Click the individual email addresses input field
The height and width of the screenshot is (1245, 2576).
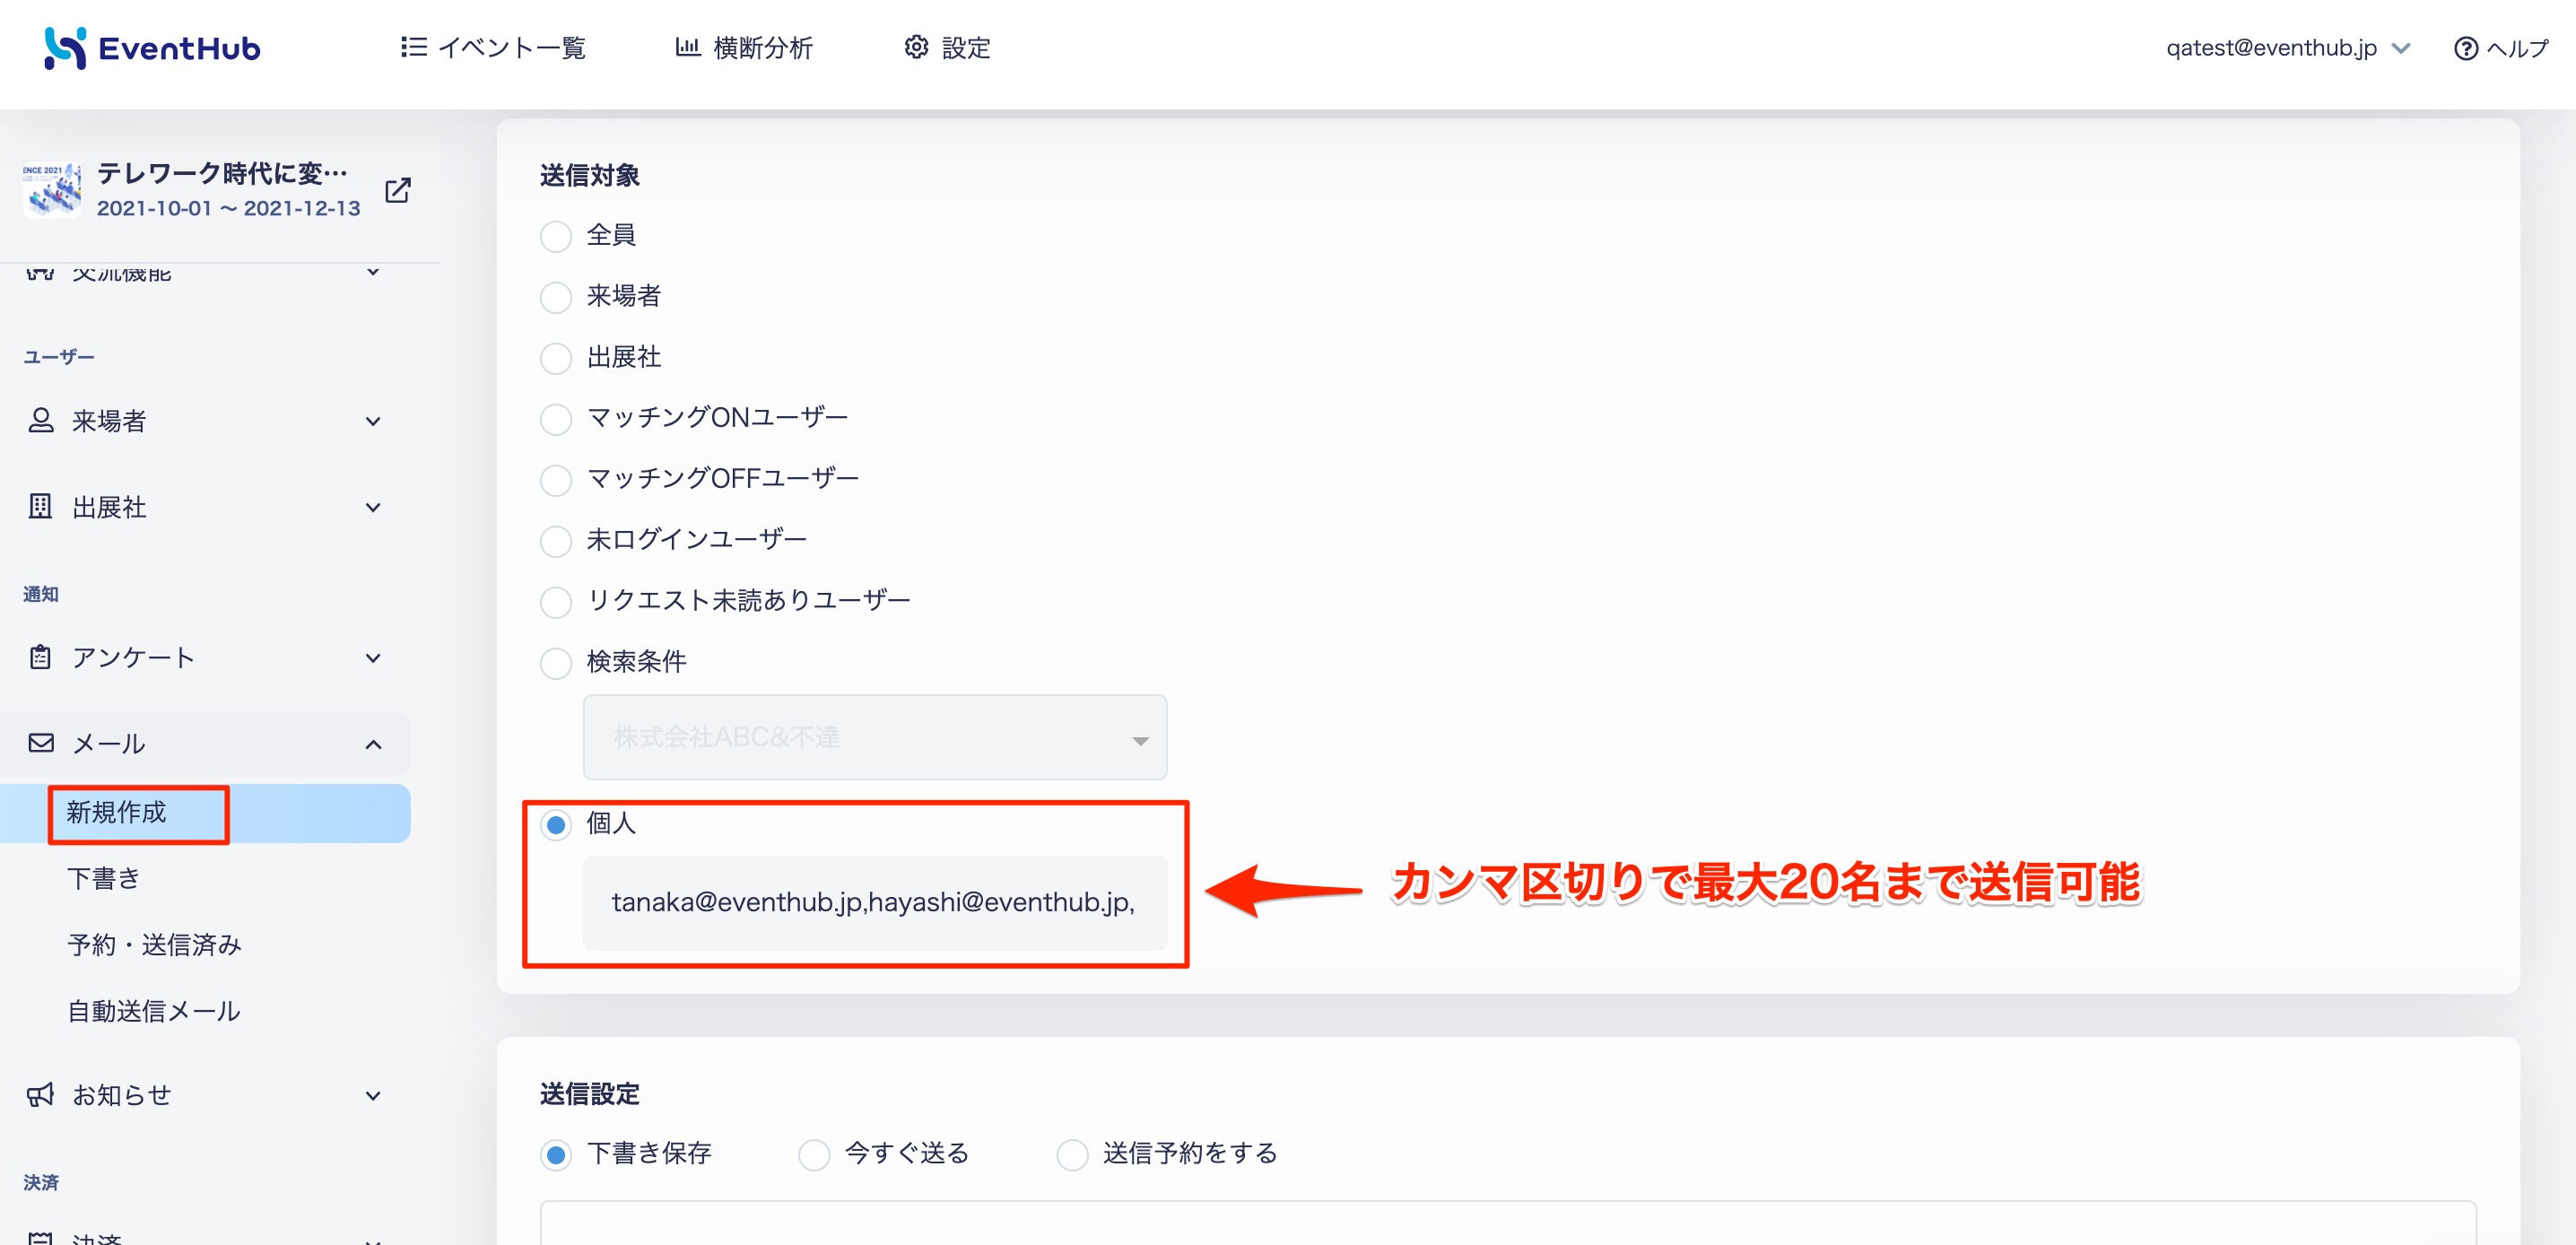click(x=875, y=902)
